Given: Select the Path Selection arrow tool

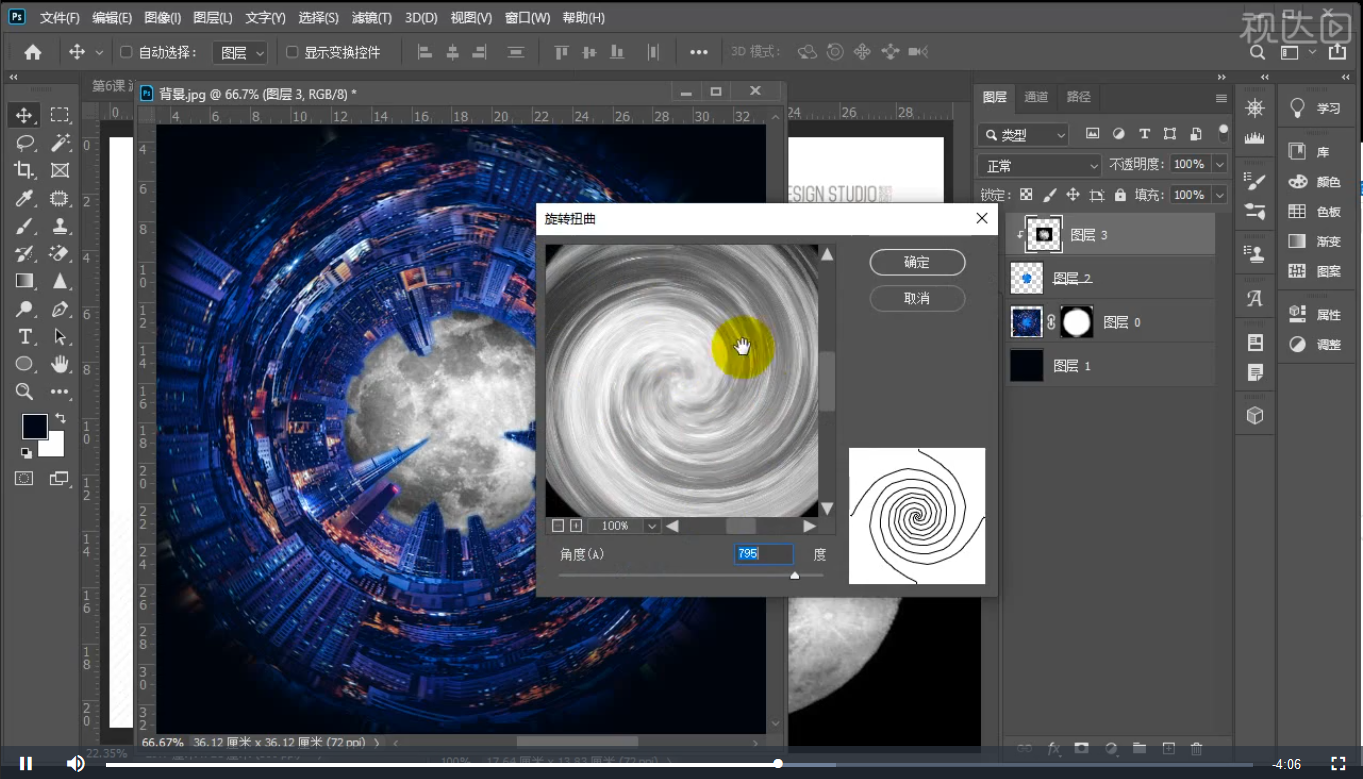Looking at the screenshot, I should (60, 336).
